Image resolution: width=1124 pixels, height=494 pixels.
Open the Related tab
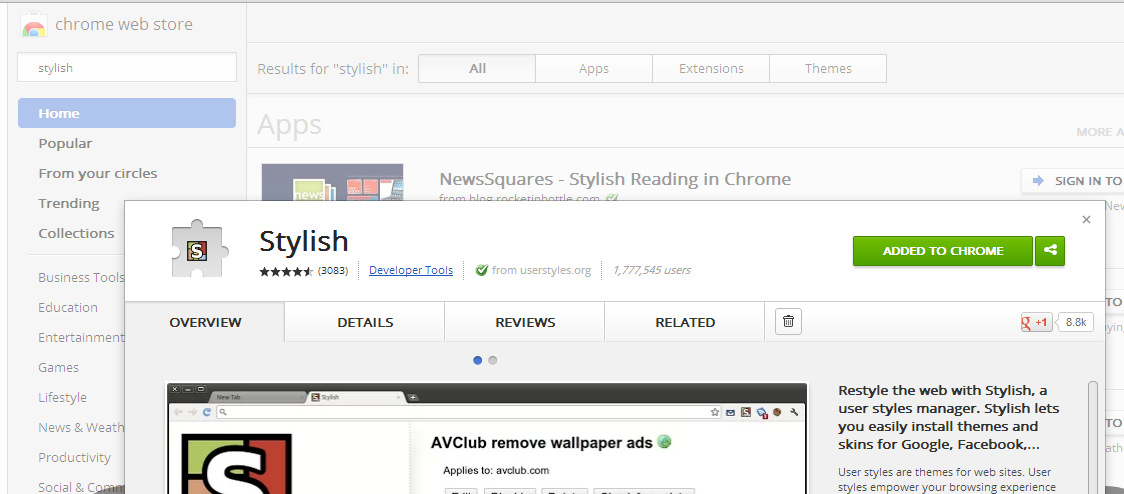click(685, 323)
